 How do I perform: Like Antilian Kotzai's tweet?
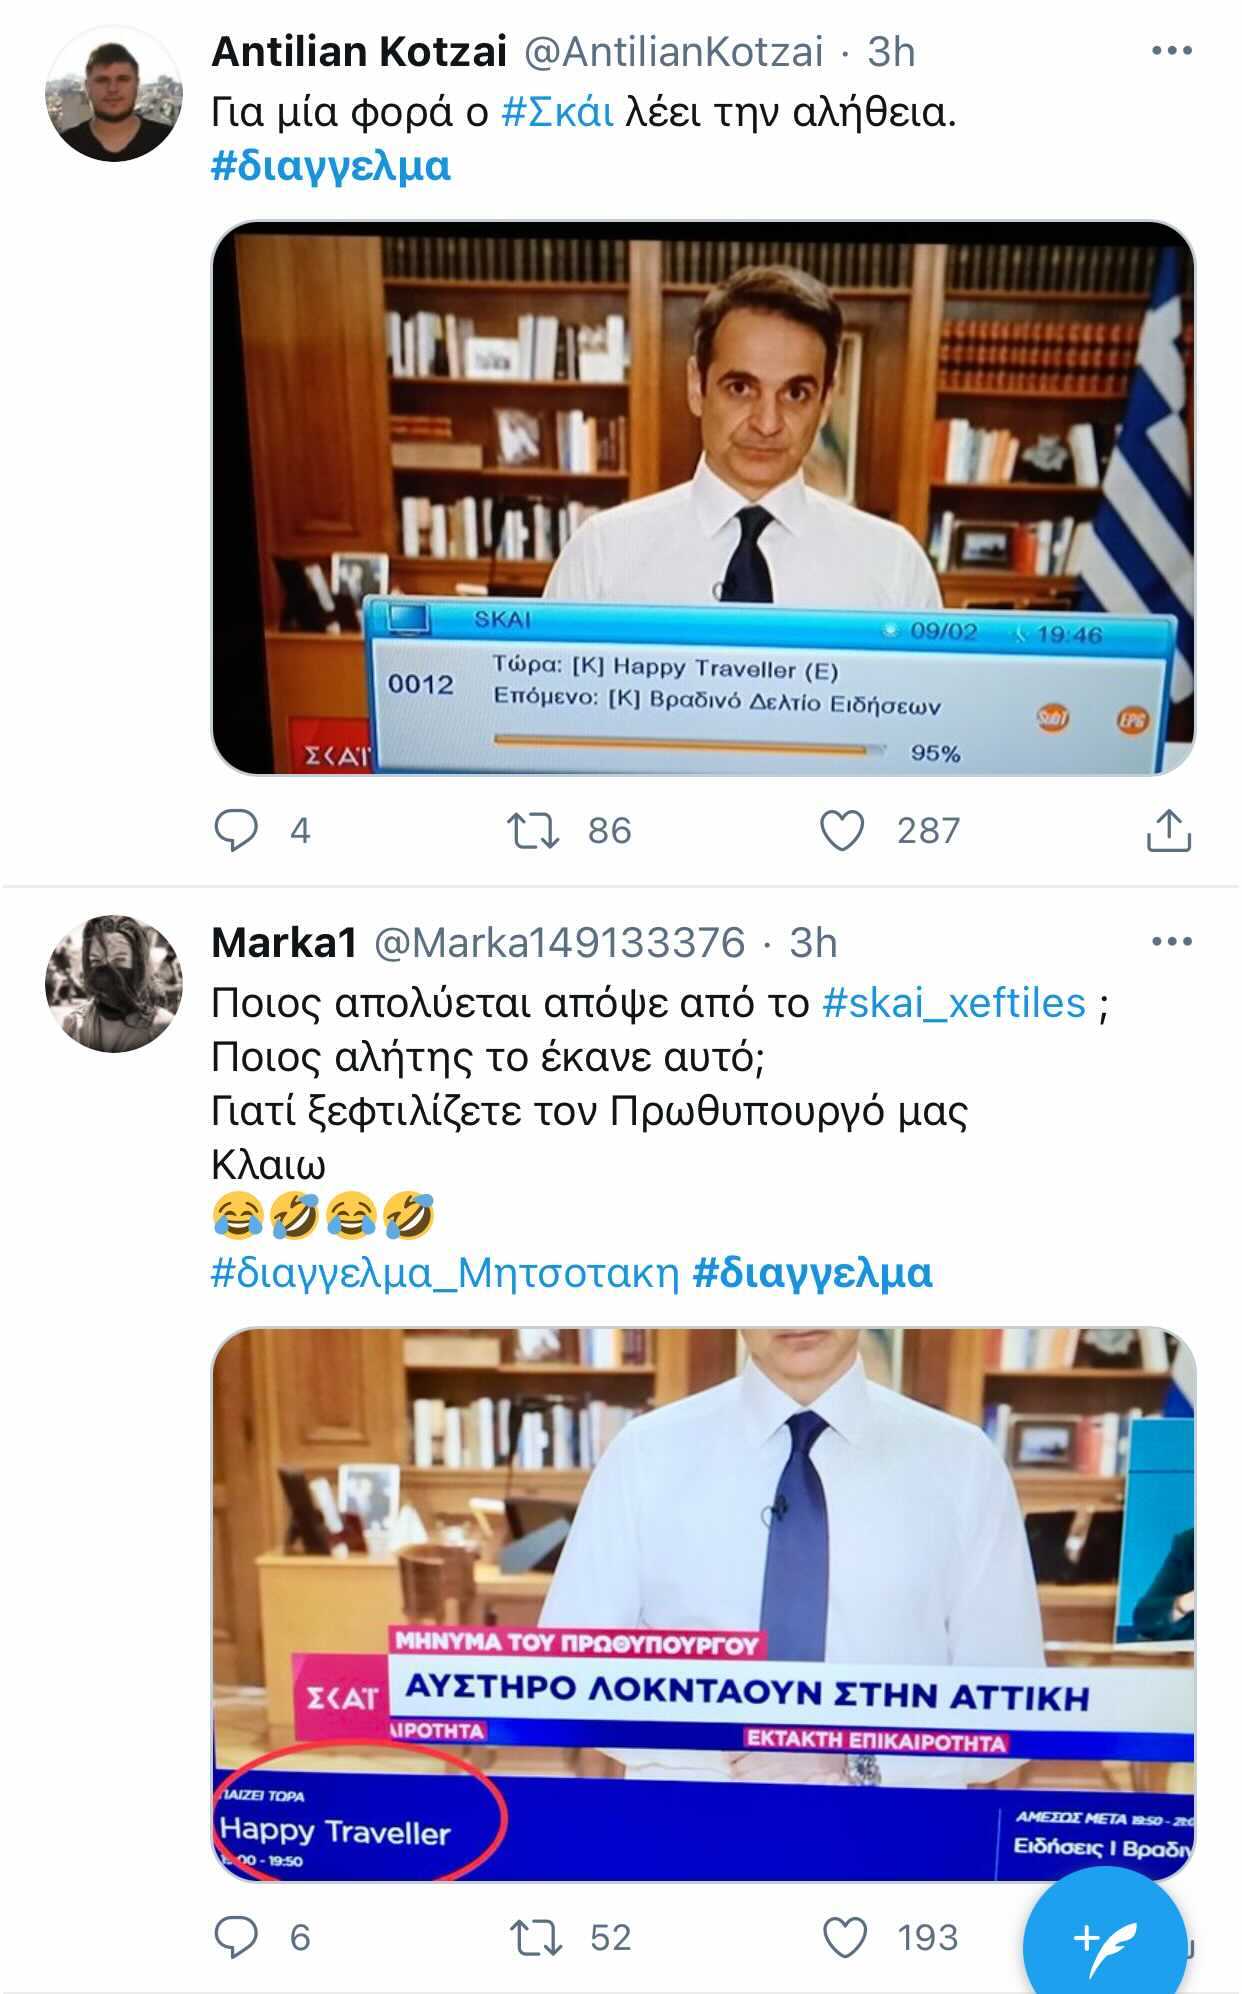click(x=842, y=830)
